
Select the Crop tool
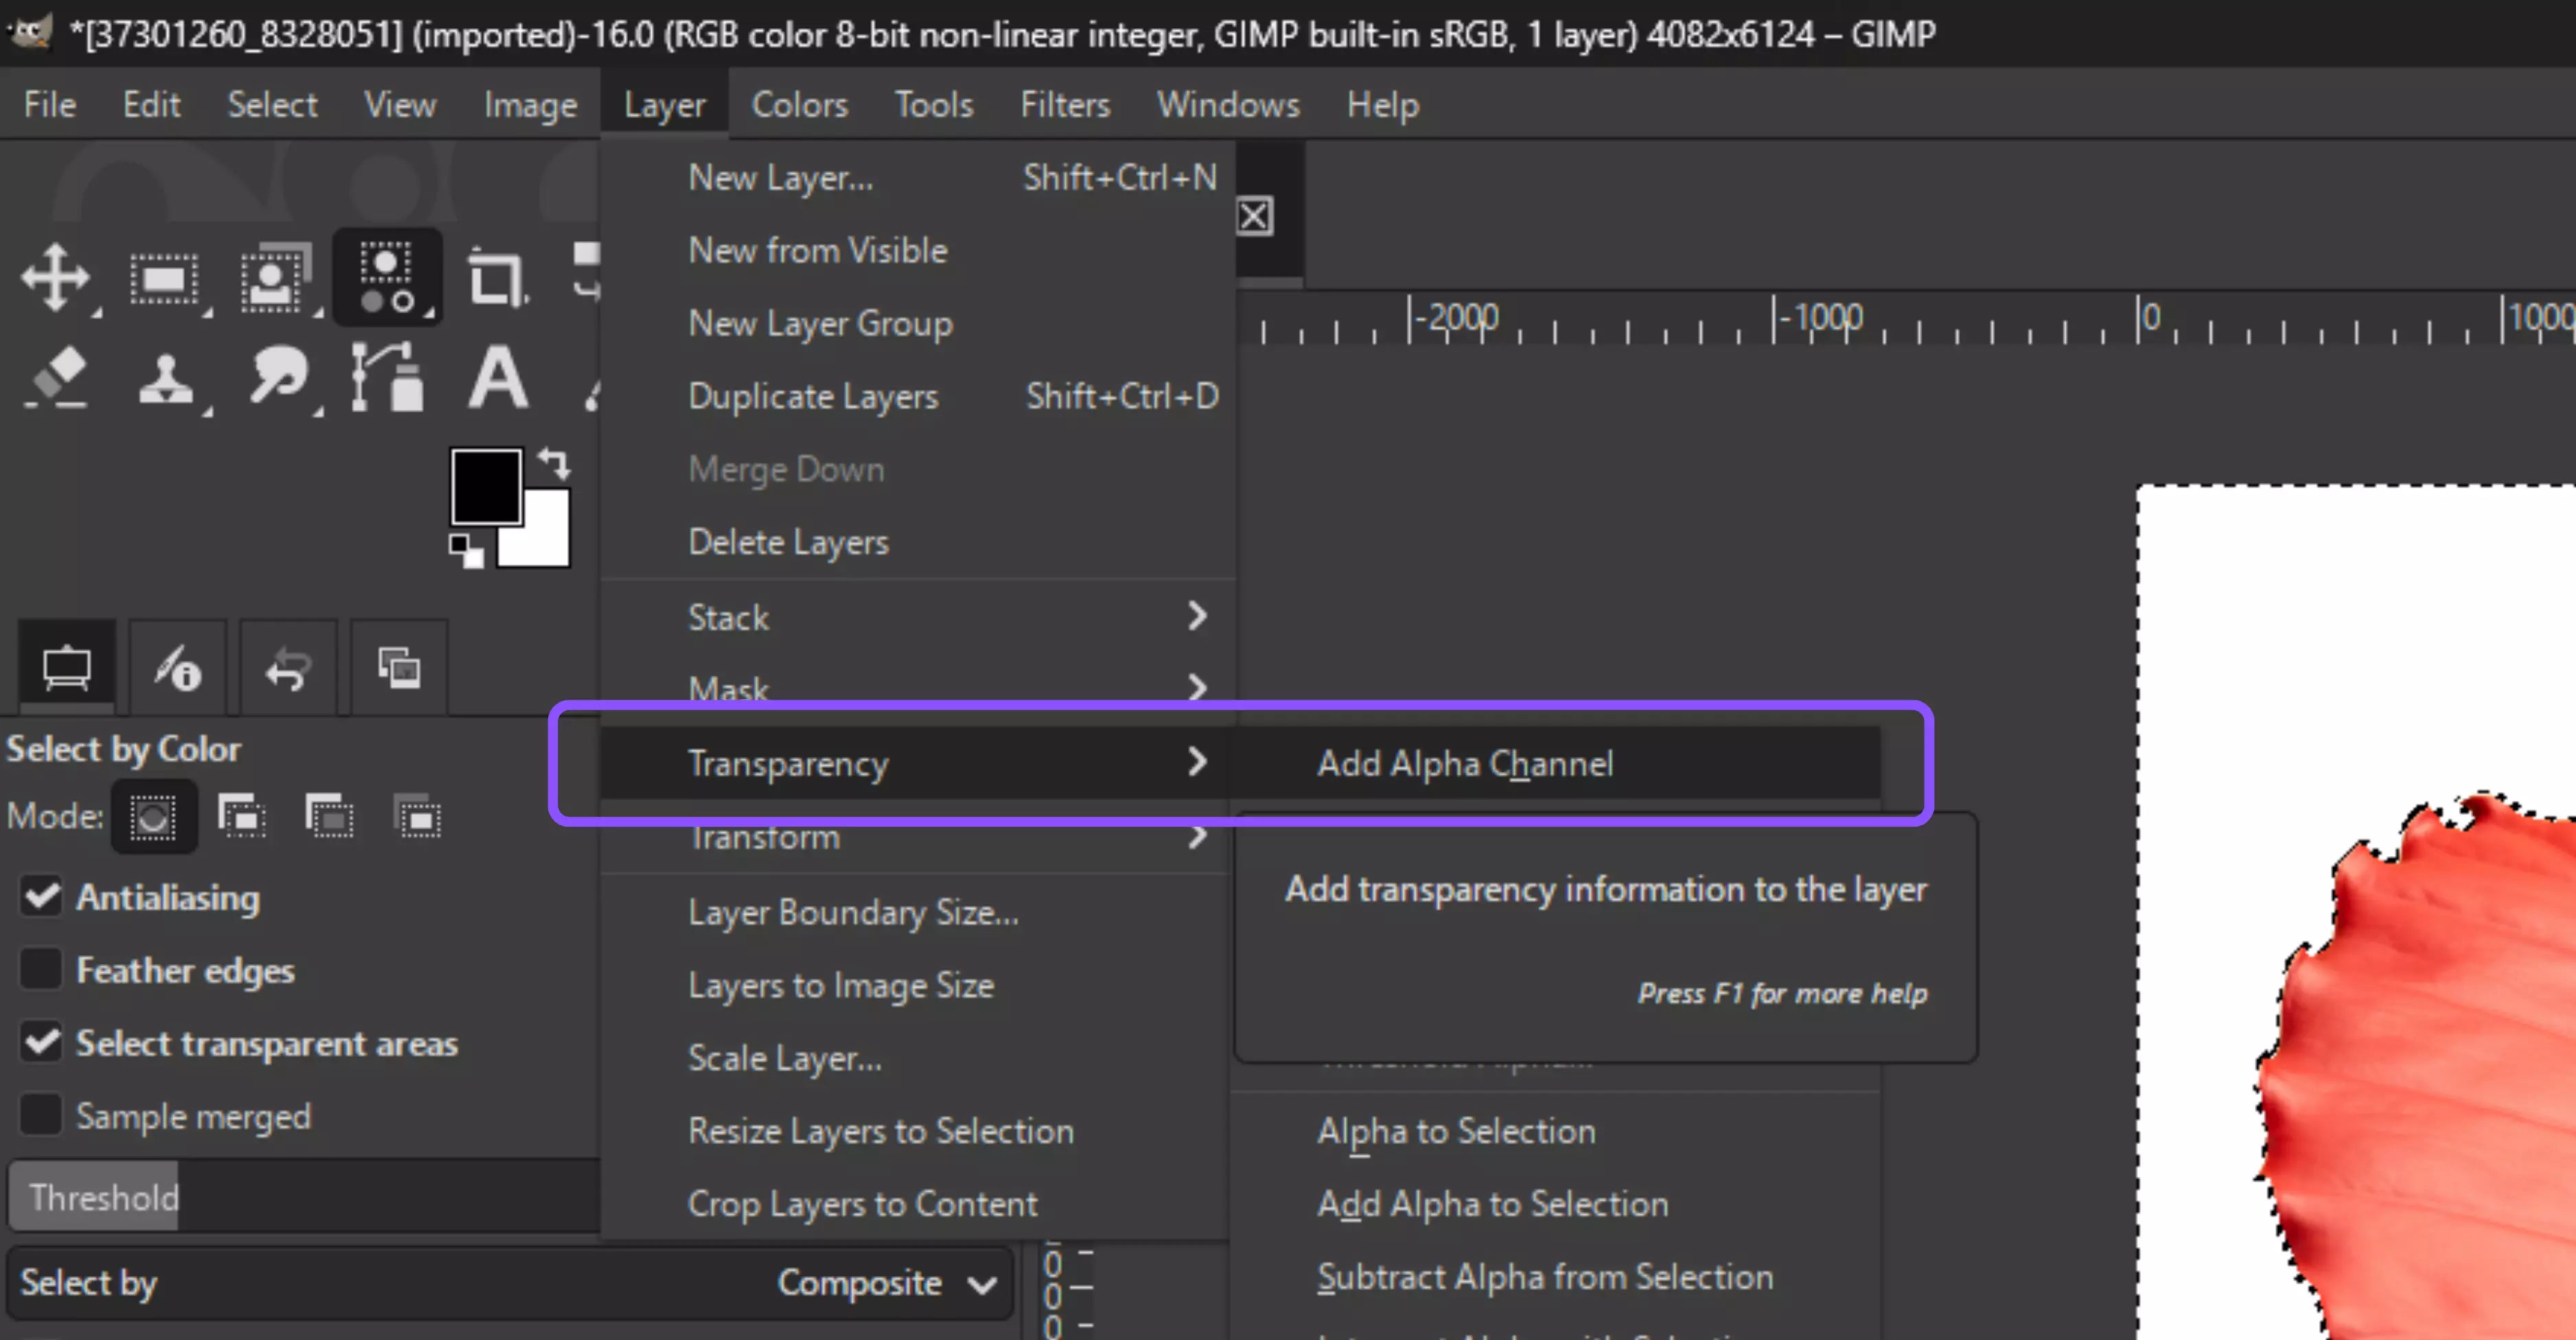(x=497, y=278)
